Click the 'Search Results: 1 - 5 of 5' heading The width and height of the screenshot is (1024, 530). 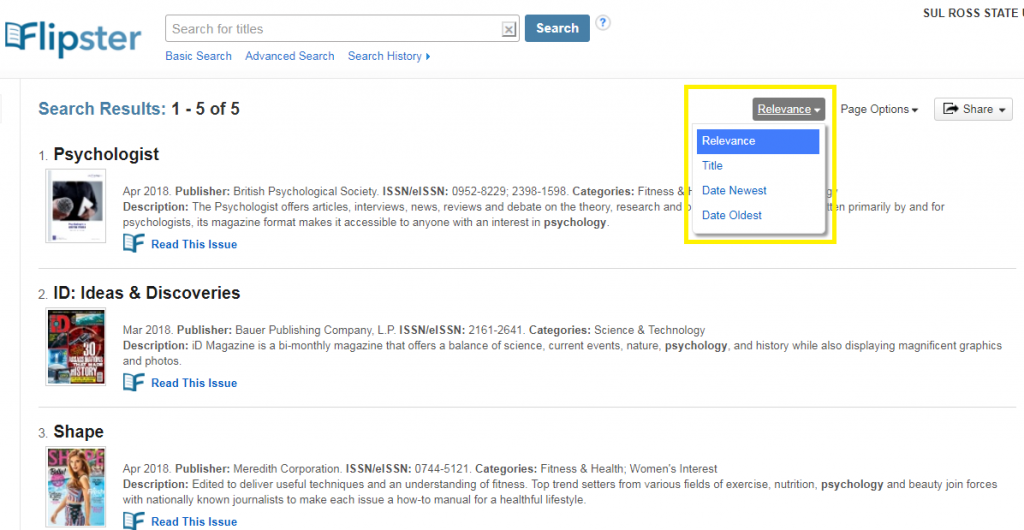[139, 109]
